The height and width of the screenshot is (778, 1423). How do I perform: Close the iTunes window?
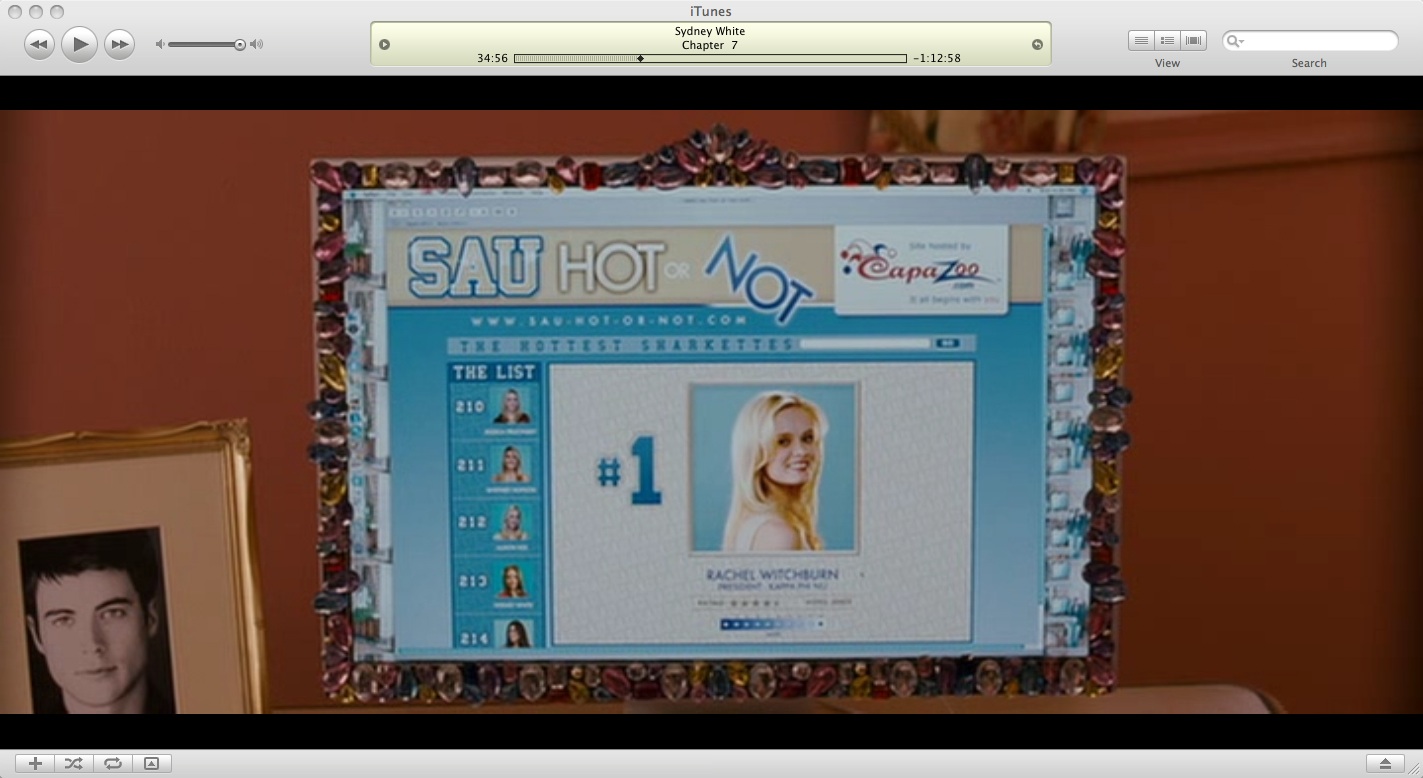15,11
